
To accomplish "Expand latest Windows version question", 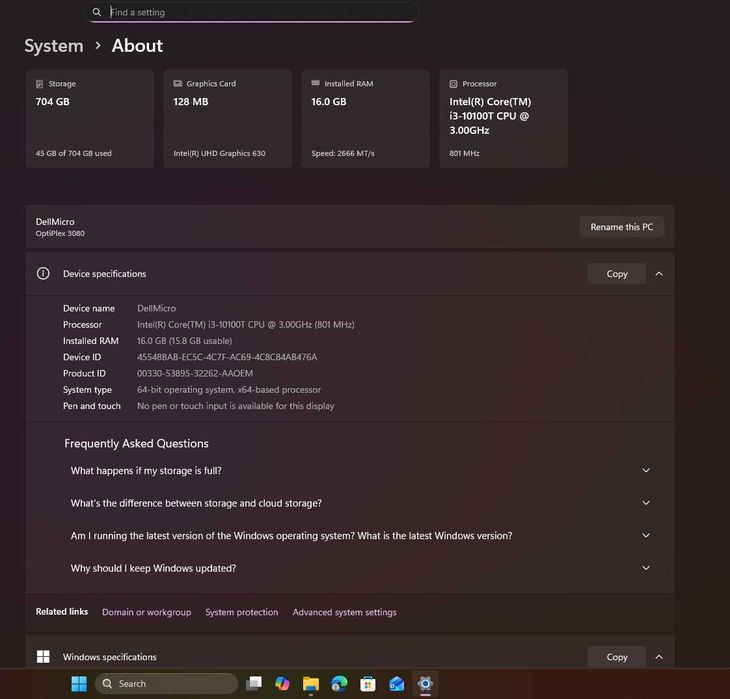I will click(359, 536).
